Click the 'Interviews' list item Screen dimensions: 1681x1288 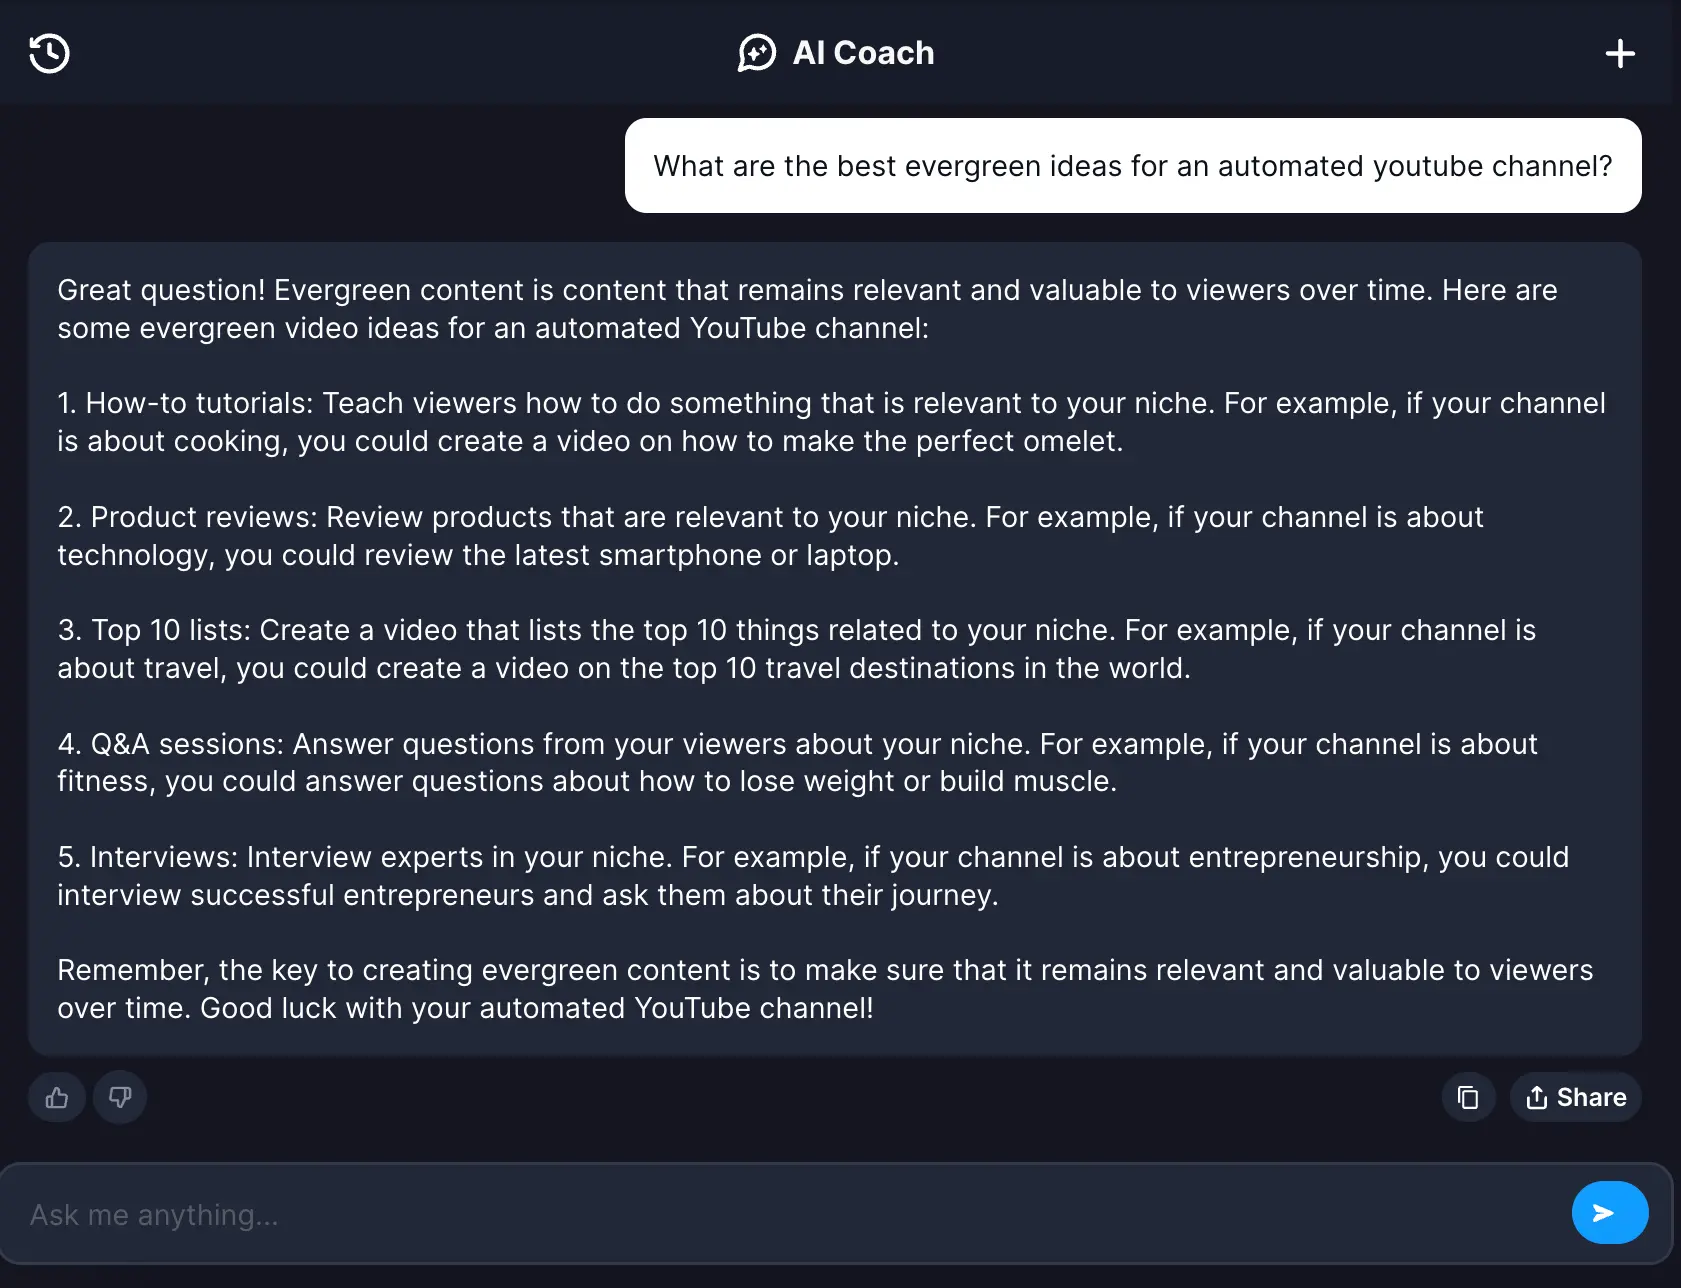click(x=812, y=876)
